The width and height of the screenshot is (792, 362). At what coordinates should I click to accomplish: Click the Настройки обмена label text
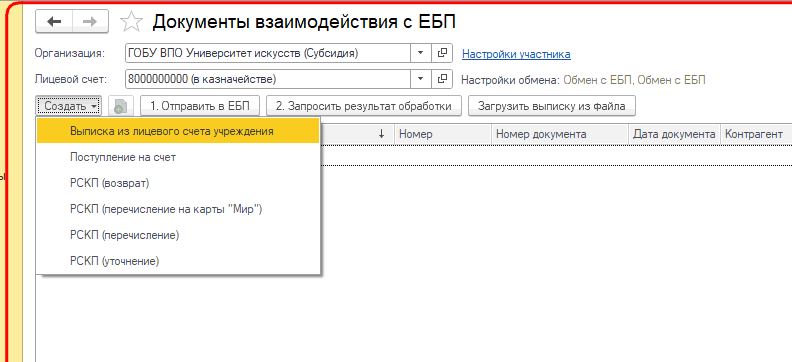pos(511,80)
